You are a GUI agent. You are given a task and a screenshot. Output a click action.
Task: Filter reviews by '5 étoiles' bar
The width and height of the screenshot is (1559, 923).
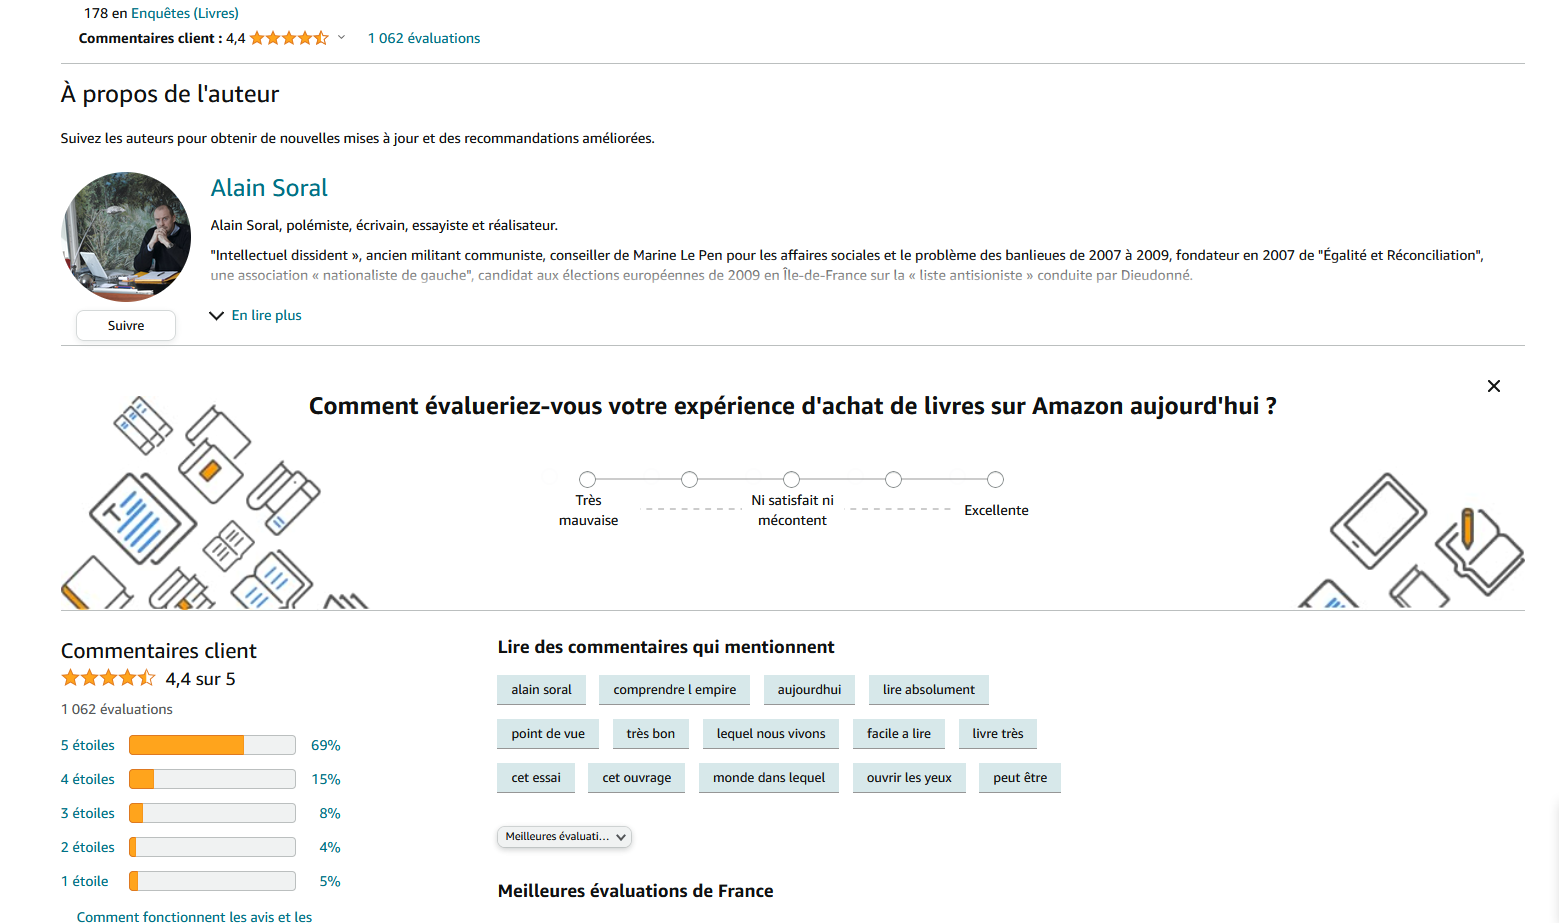(200, 745)
